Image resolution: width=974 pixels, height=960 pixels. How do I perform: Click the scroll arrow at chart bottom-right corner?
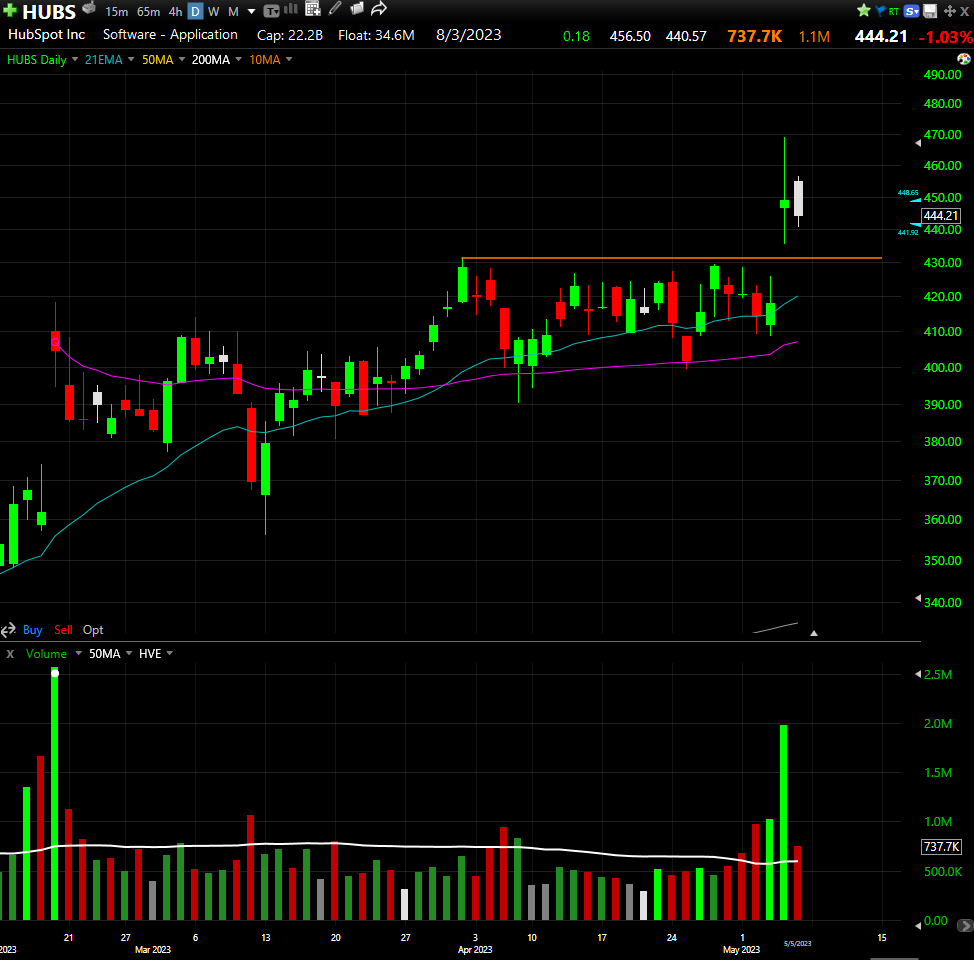[964, 926]
